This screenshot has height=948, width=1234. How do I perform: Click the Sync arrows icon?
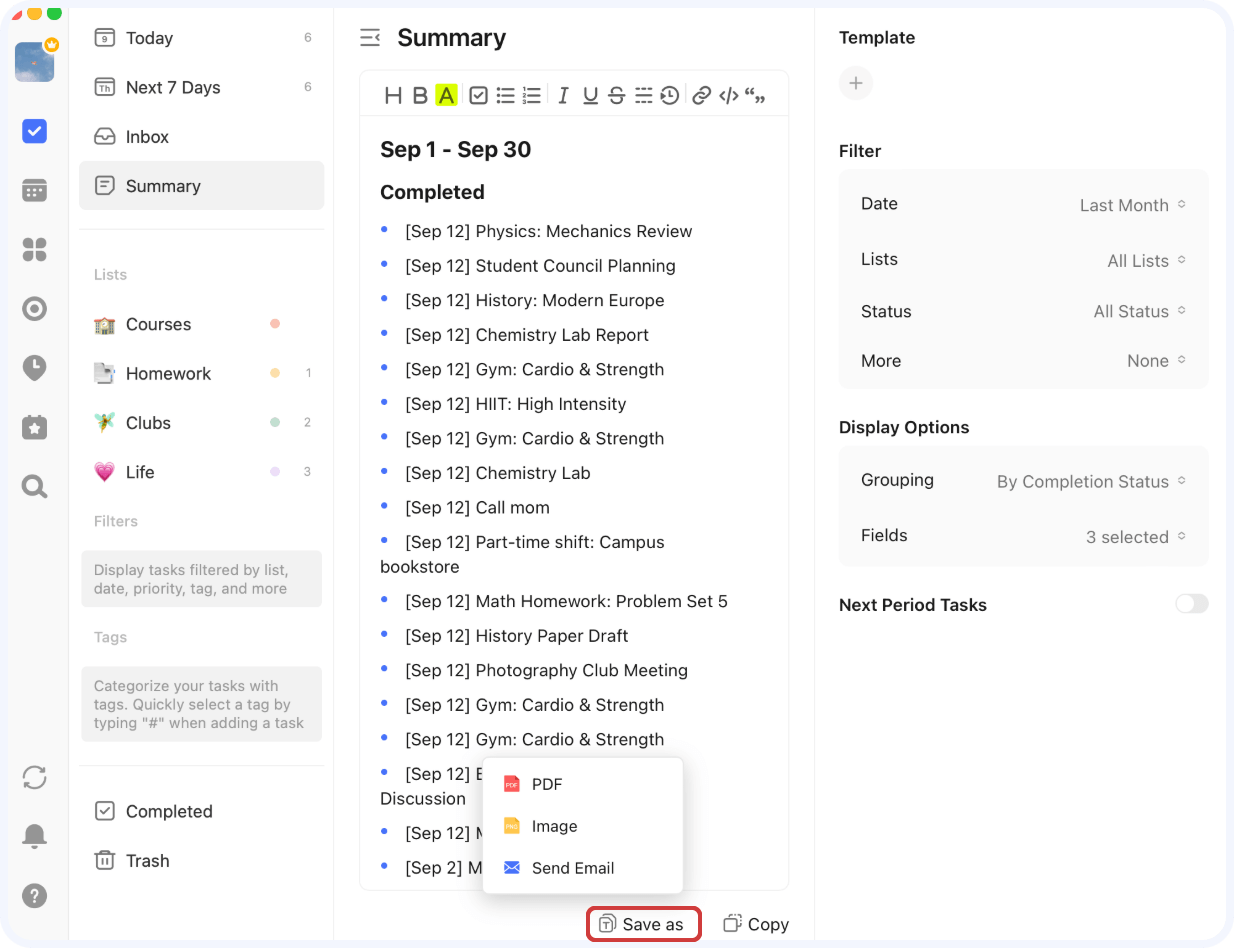pos(34,777)
